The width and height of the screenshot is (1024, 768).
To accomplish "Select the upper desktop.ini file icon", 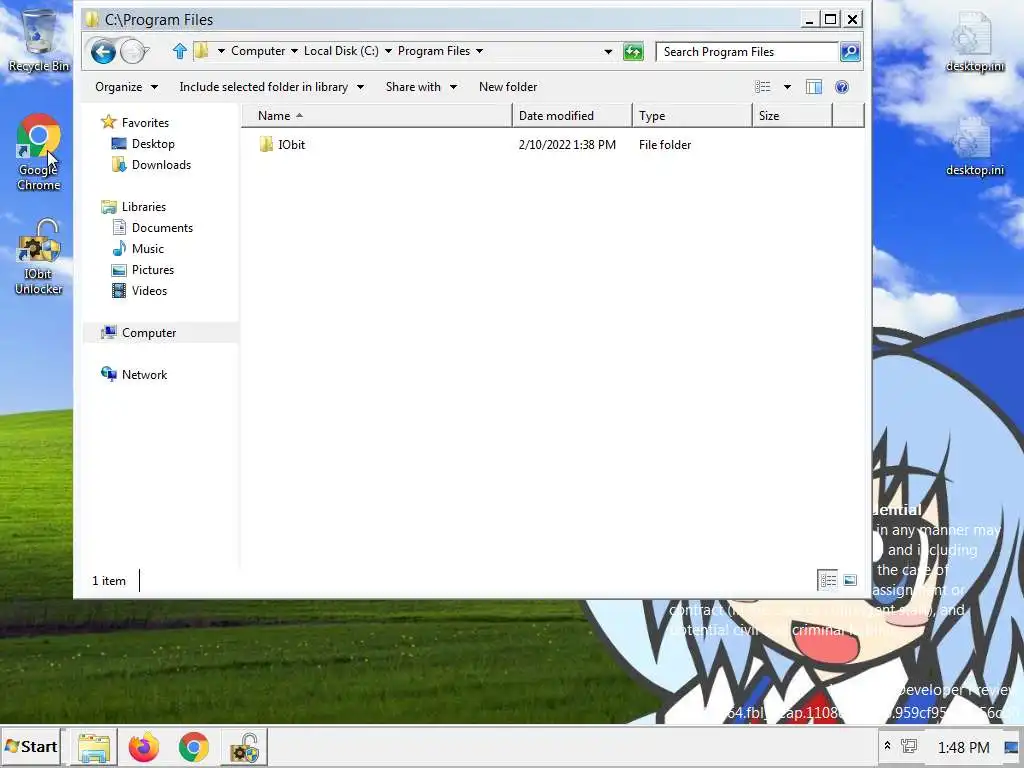I will coord(974,40).
